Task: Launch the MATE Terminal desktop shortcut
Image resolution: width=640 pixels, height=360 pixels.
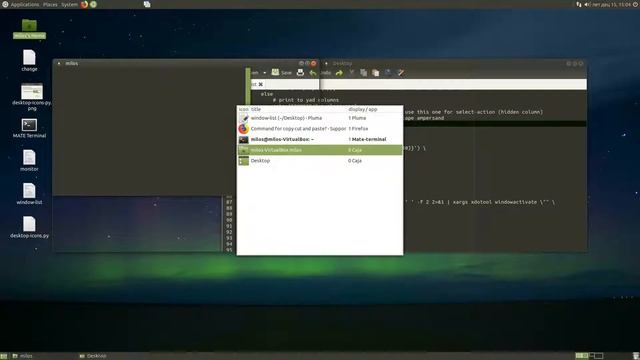Action: point(29,128)
